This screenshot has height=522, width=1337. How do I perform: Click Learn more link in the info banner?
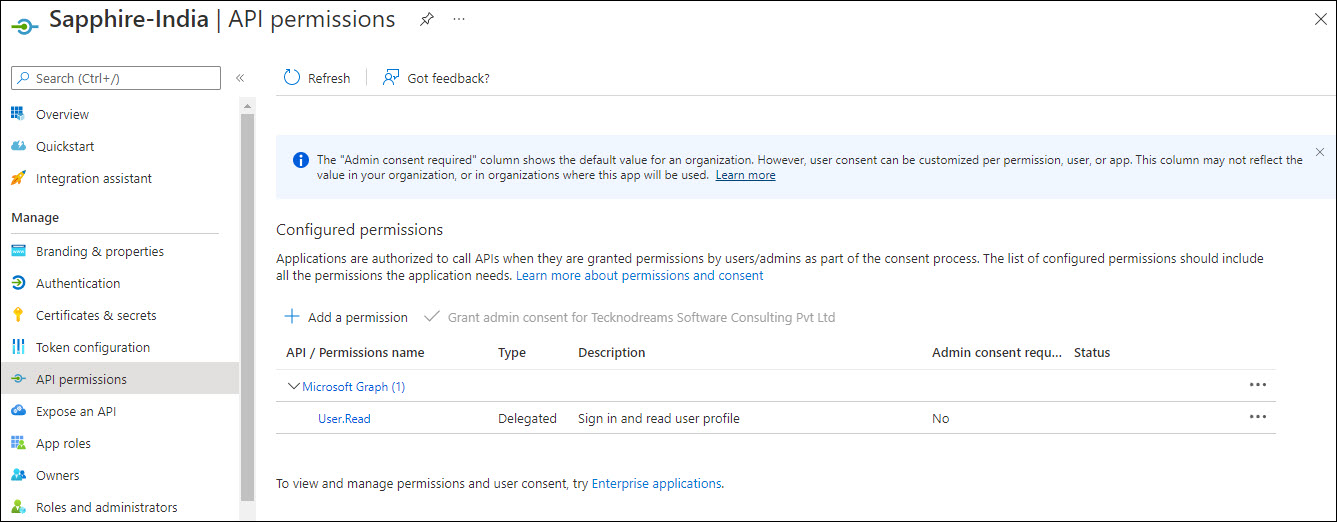745,175
